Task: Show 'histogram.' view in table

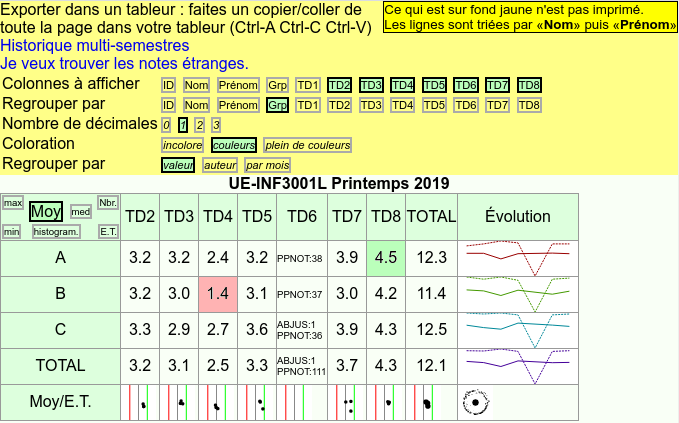Action: [57, 231]
